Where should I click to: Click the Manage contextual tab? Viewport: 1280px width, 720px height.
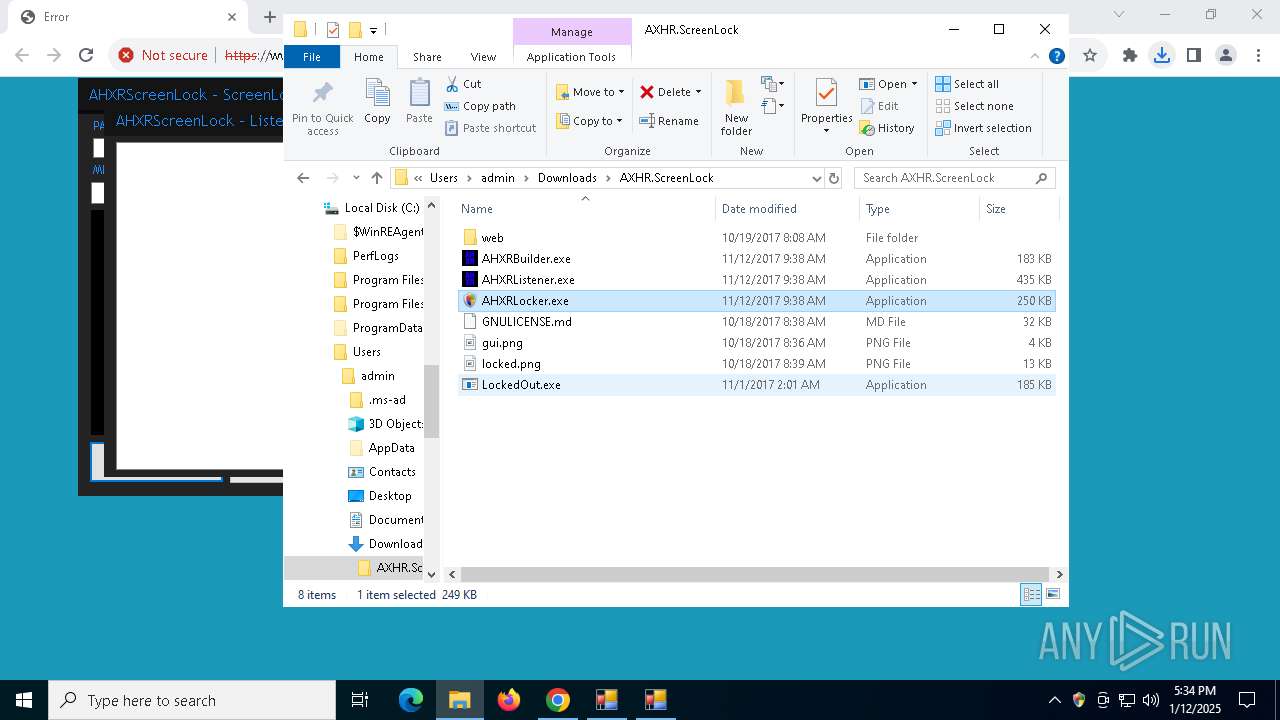pyautogui.click(x=572, y=32)
